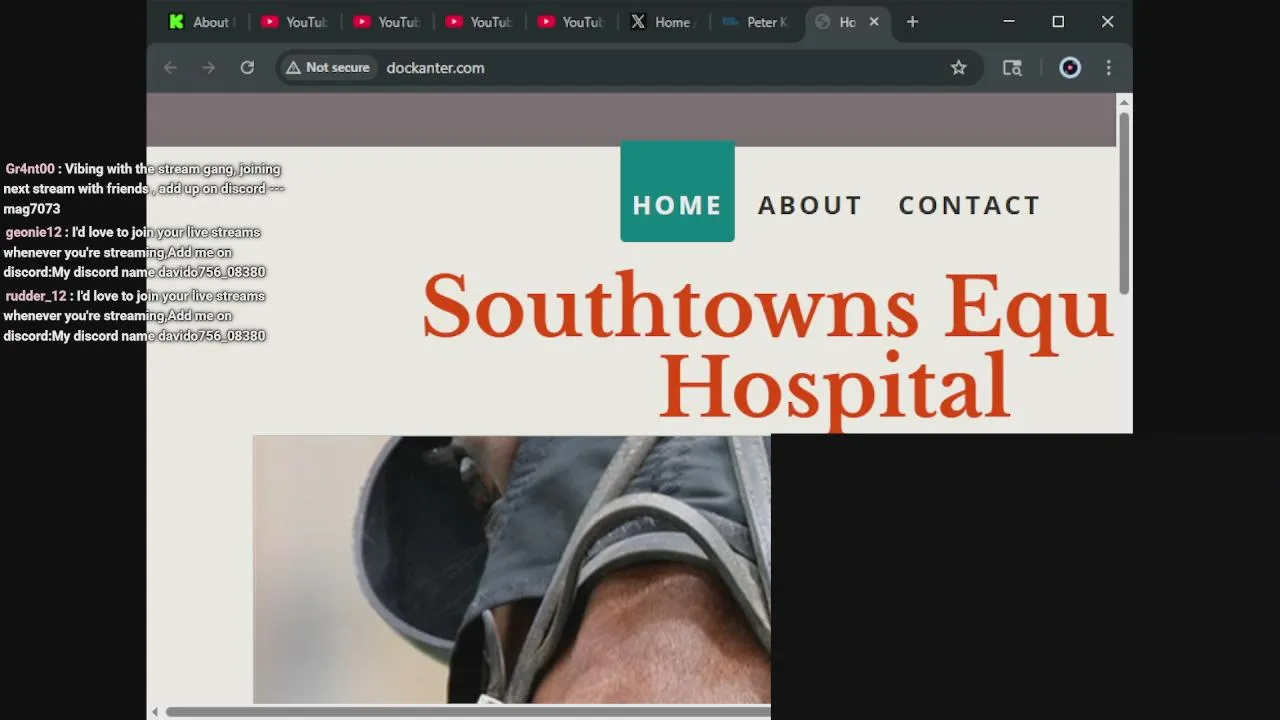The height and width of the screenshot is (720, 1280).
Task: Click the horse photo on the page
Action: click(x=511, y=569)
